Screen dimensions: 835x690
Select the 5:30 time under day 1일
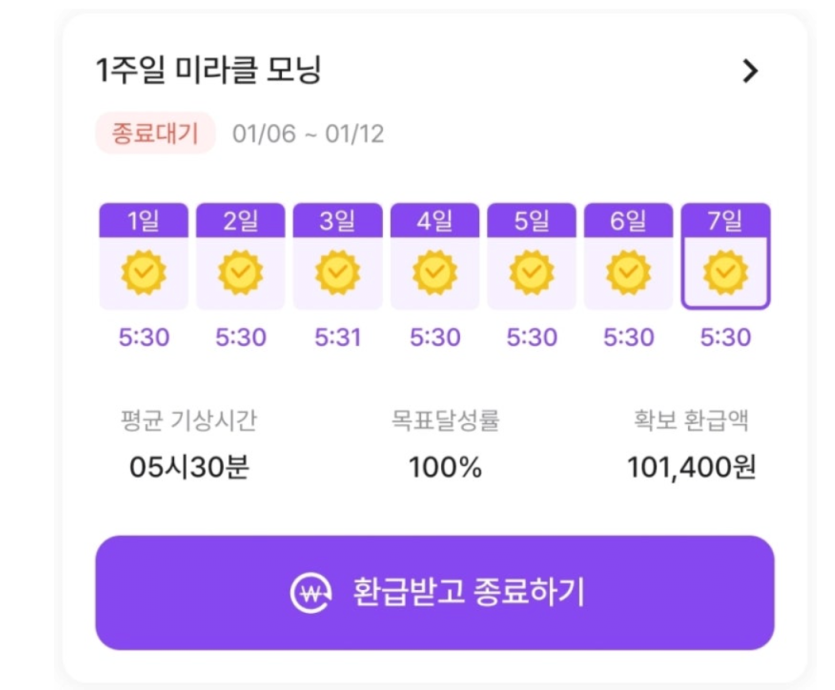pos(143,337)
